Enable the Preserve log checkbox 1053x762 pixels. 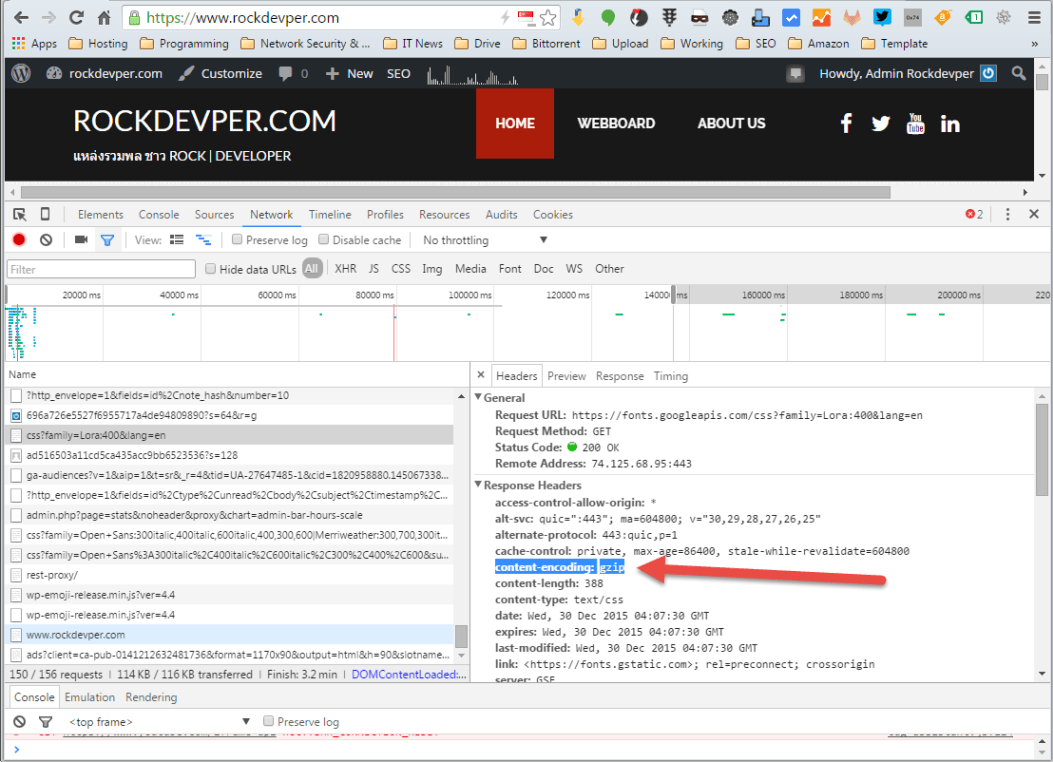(x=236, y=239)
